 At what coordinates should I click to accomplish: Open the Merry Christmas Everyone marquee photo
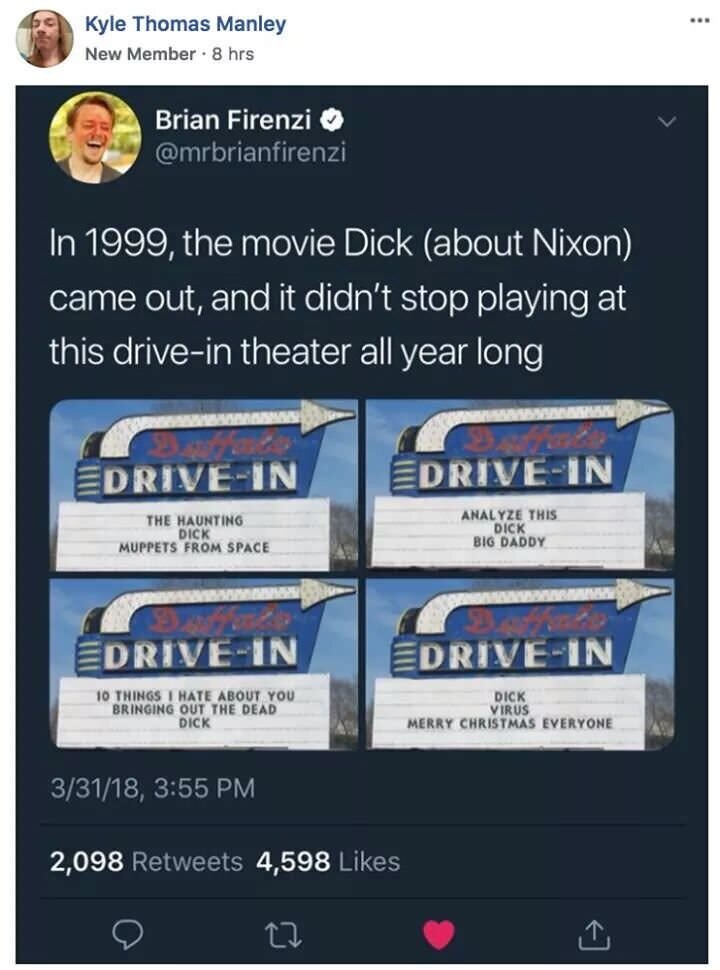pyautogui.click(x=520, y=664)
